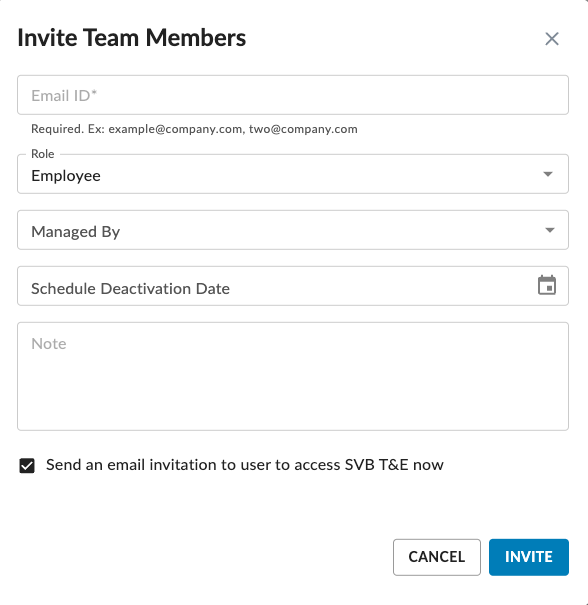588x605 pixels.
Task: Open the Managed By dropdown
Action: (x=293, y=230)
